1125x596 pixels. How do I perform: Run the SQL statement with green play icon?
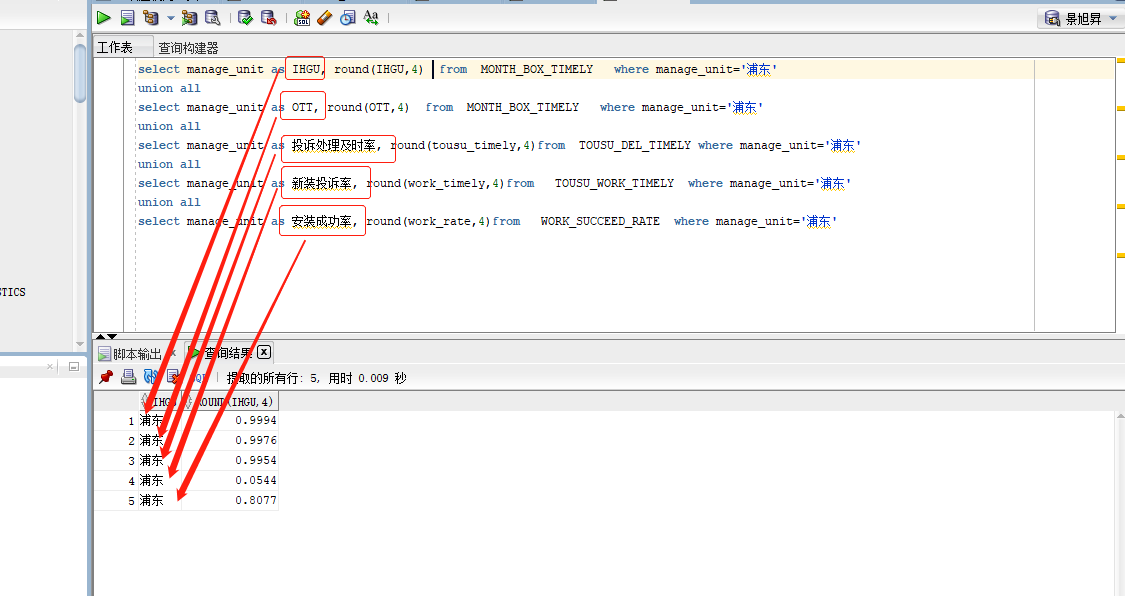104,18
